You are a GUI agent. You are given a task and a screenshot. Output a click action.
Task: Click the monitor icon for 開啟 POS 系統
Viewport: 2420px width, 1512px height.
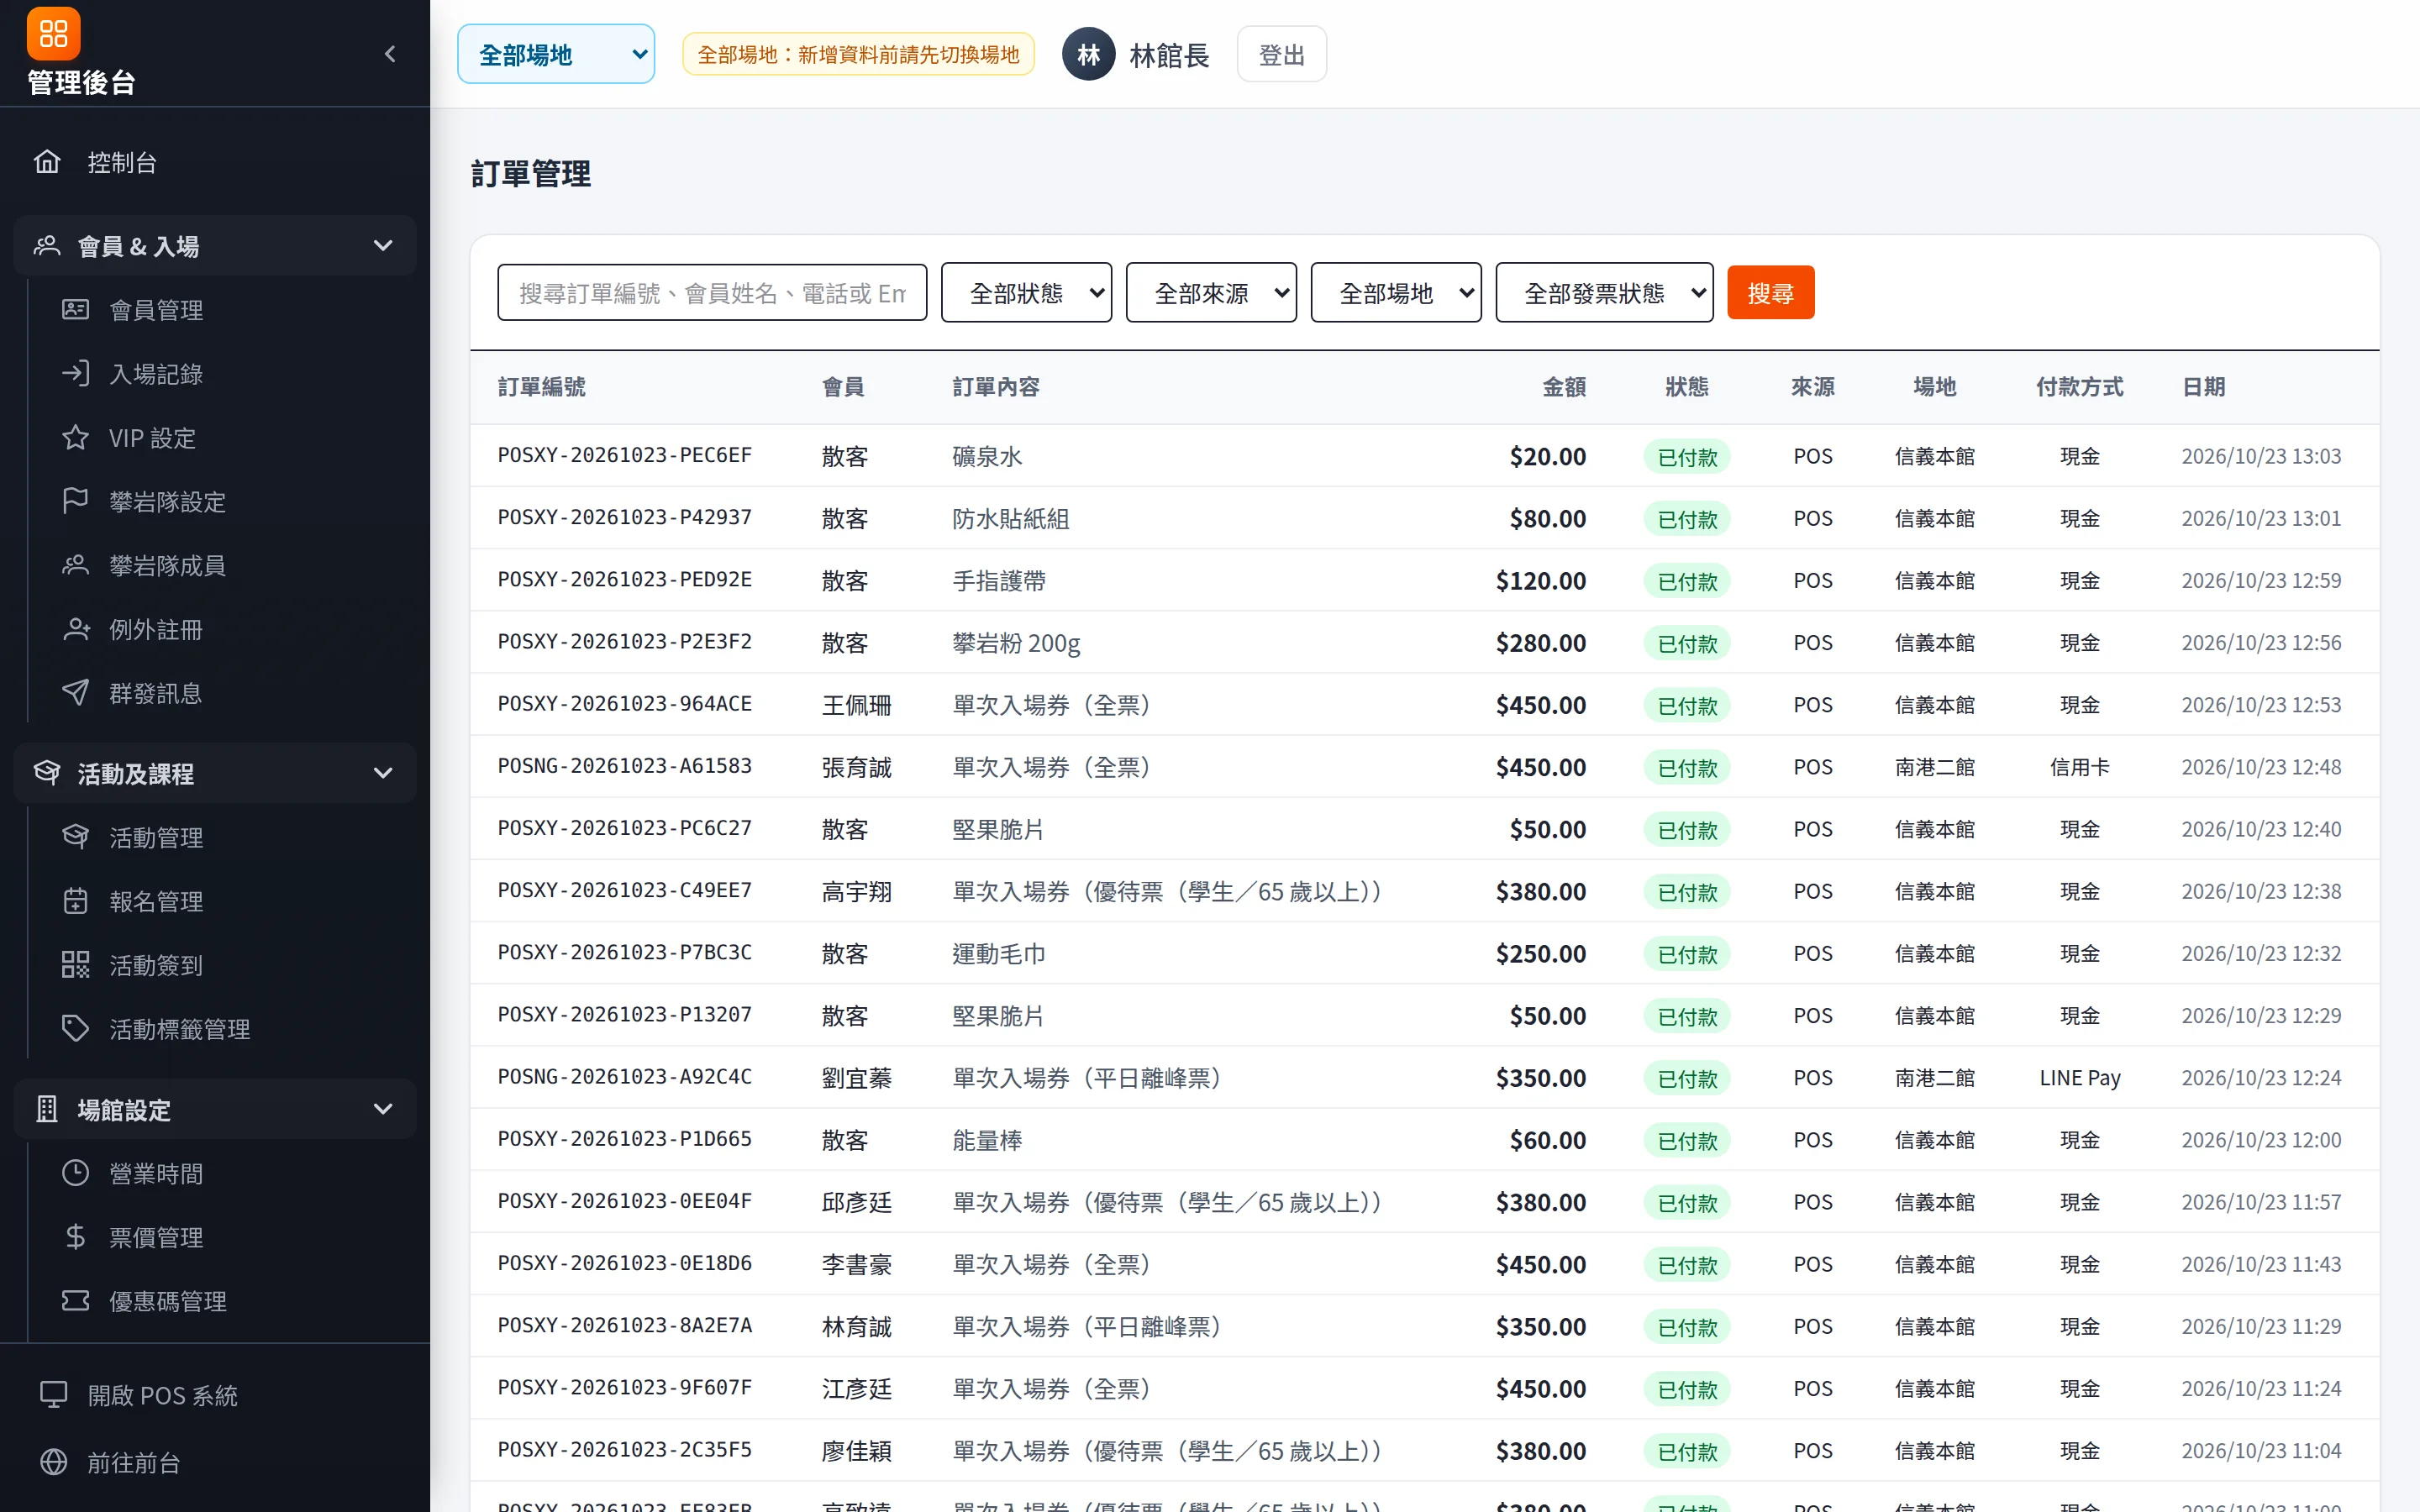point(53,1395)
